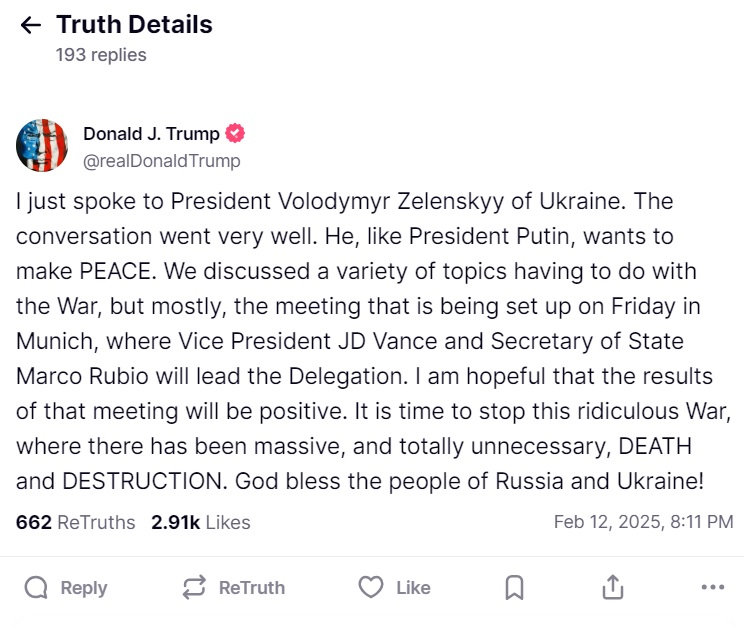Go back using the left arrow
Viewport: 744px width, 627px height.
[x=31, y=26]
